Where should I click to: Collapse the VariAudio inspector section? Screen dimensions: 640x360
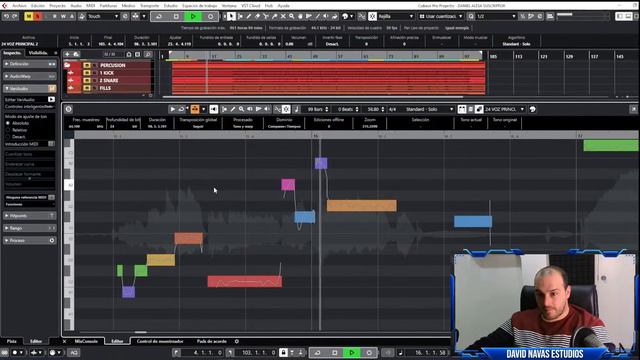click(x=30, y=89)
